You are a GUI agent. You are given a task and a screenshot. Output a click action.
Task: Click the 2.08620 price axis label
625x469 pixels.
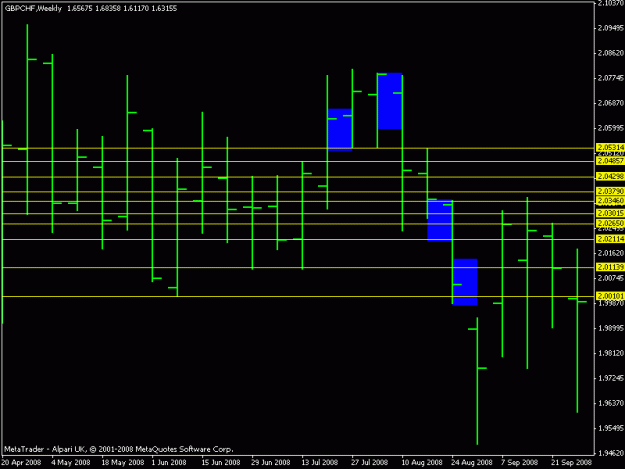click(x=611, y=53)
